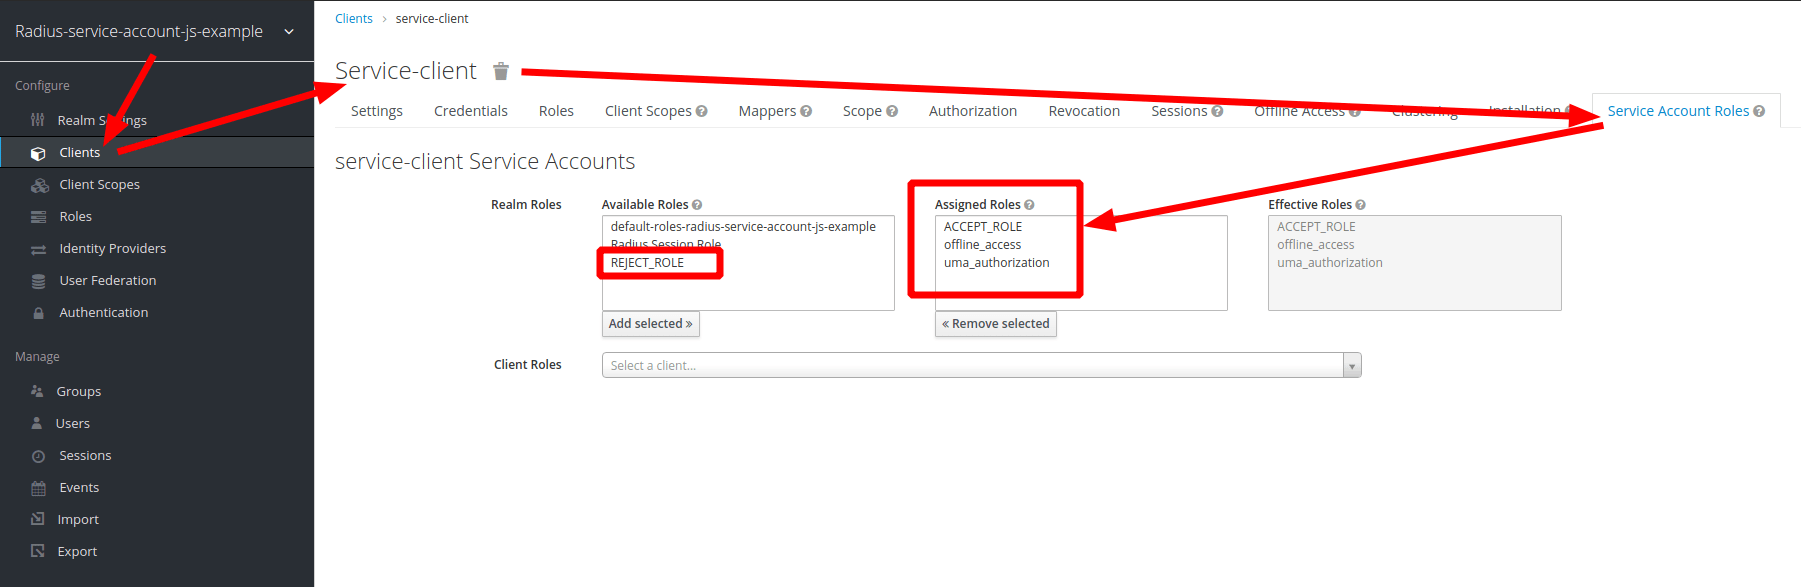Click the Events calendar icon
The width and height of the screenshot is (1801, 587).
pos(39,488)
